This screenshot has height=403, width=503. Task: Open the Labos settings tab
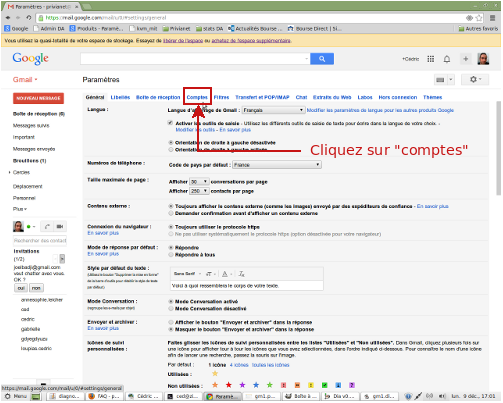pos(365,97)
